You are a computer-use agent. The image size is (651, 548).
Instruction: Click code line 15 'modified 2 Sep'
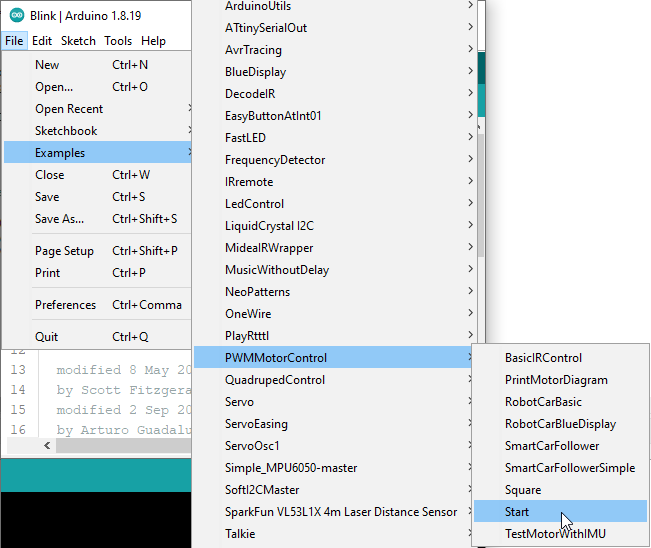tap(124, 410)
